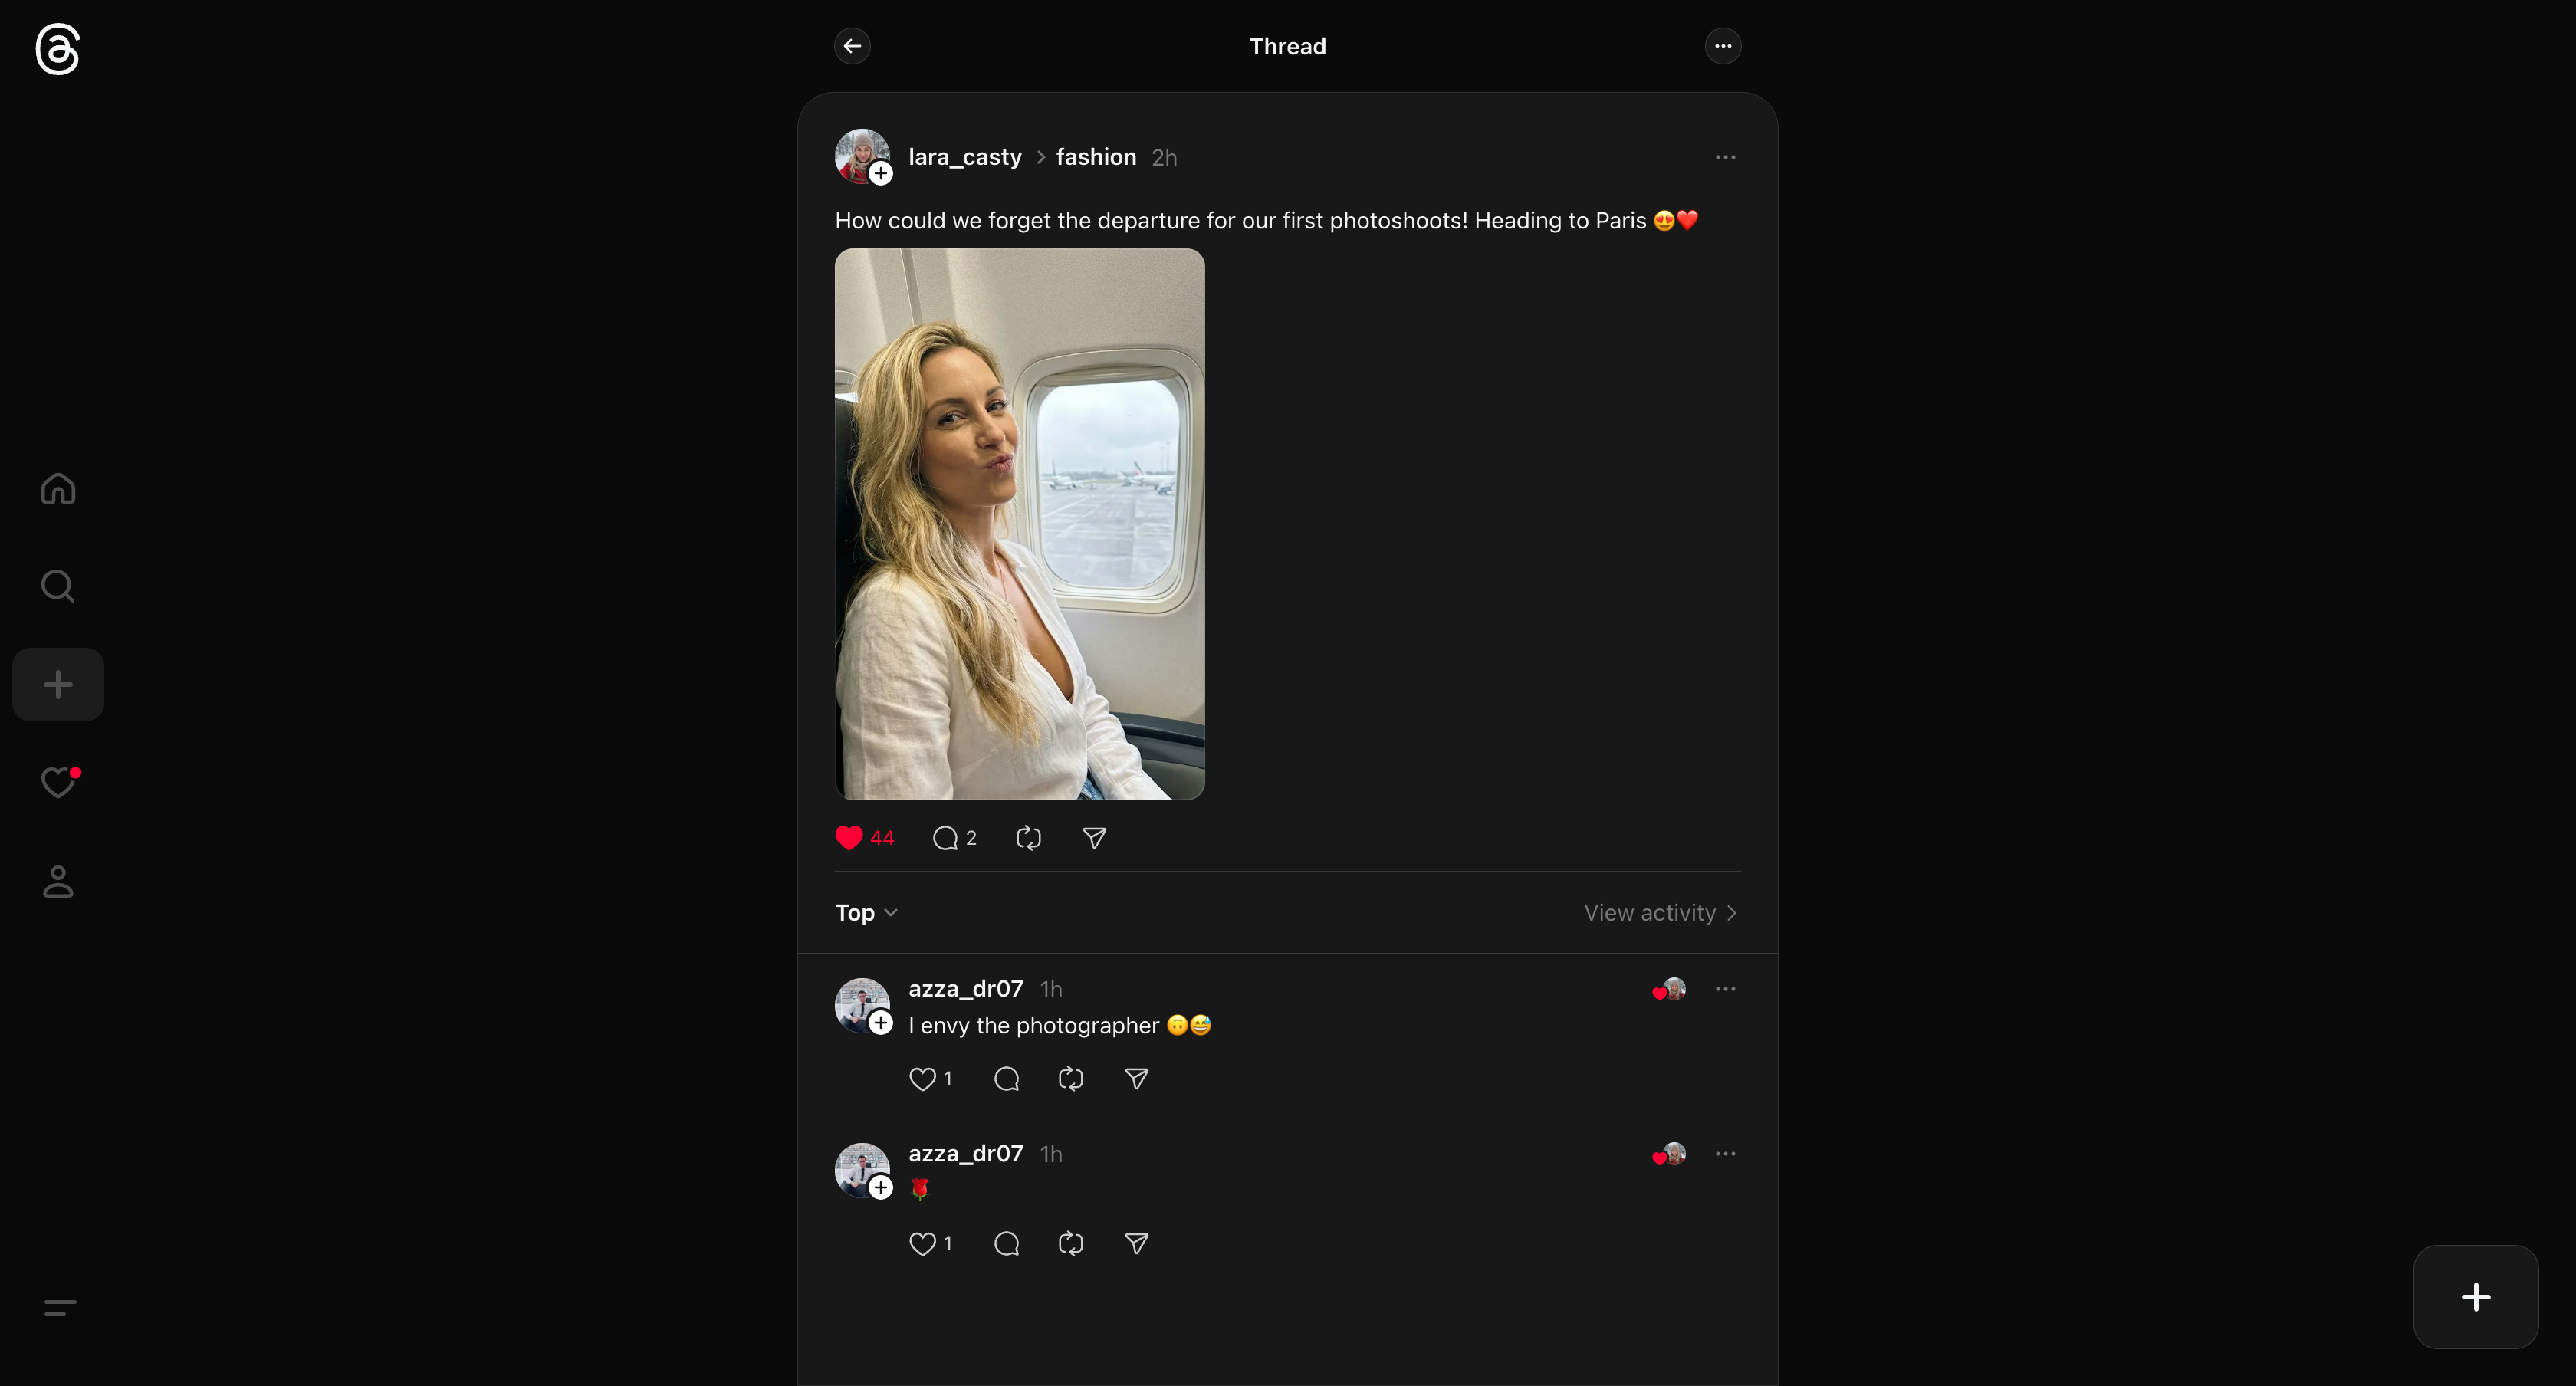This screenshot has height=1386, width=2576.
Task: Click the floating new thread plus button
Action: [2476, 1297]
